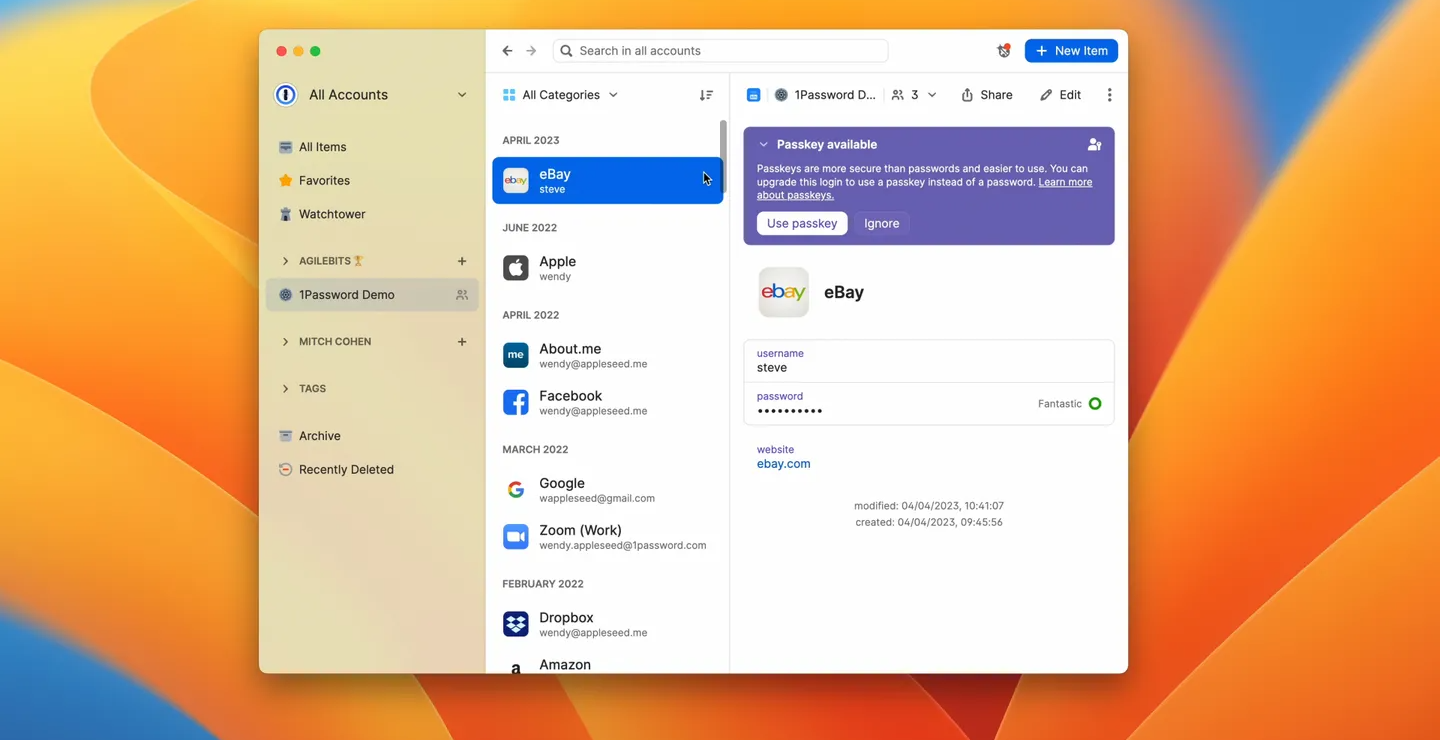Open the three-dot more options menu

click(1109, 95)
